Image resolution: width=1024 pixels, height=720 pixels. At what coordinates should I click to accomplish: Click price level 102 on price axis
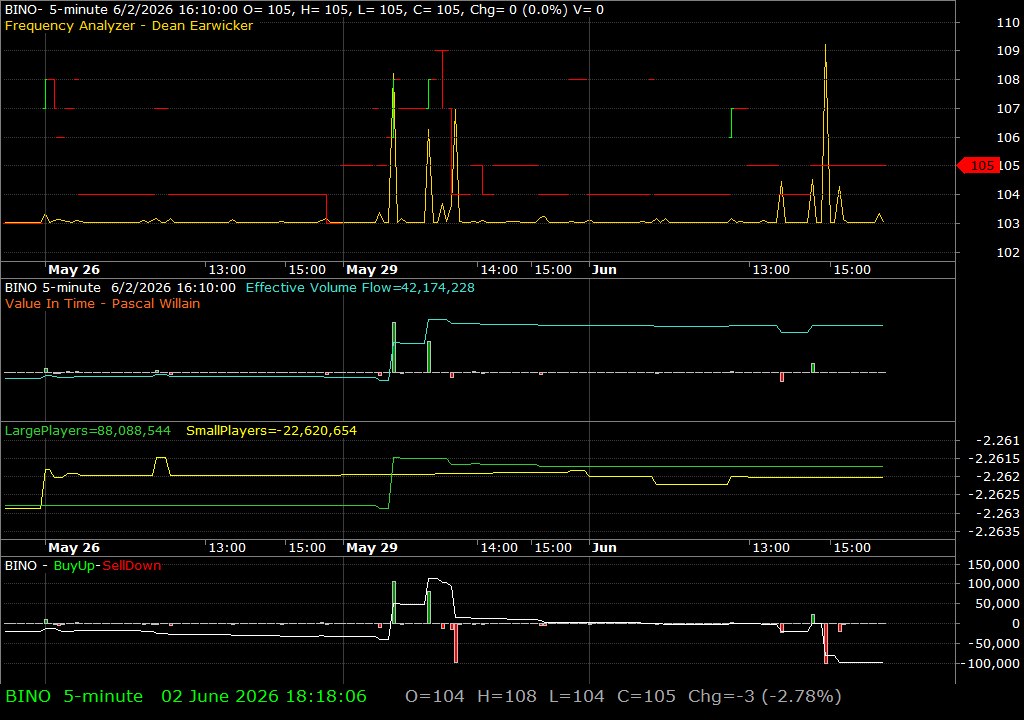(1008, 252)
